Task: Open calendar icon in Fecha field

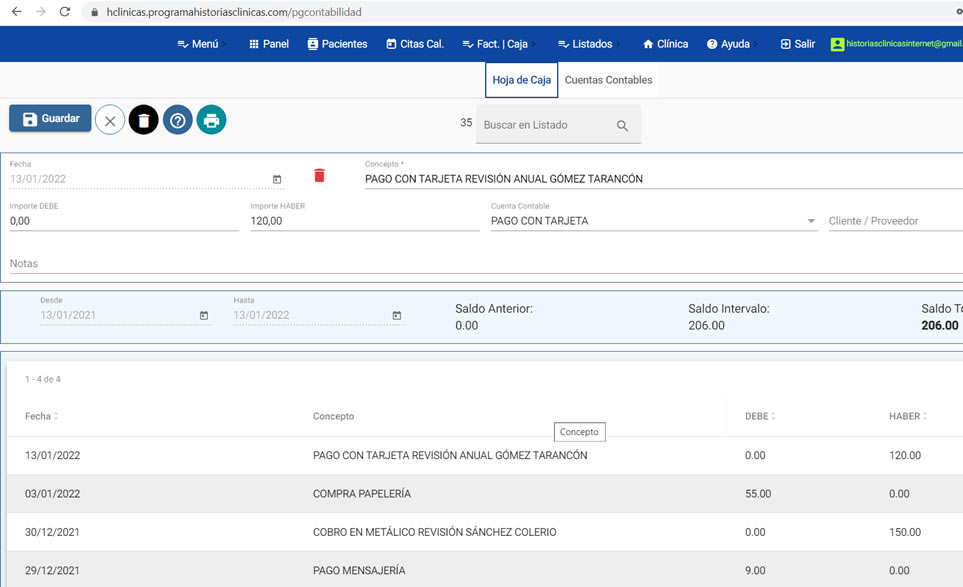Action: point(277,179)
